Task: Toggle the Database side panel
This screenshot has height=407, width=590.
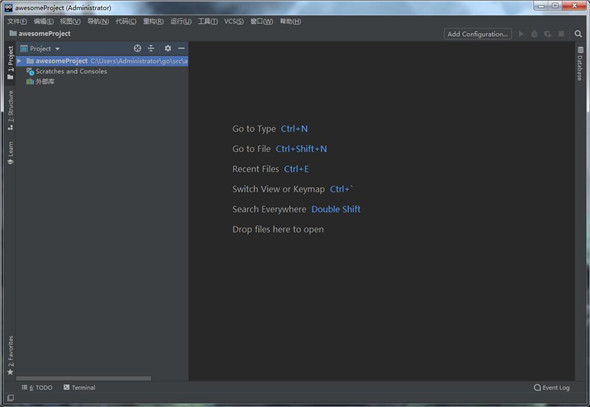Action: pos(580,63)
